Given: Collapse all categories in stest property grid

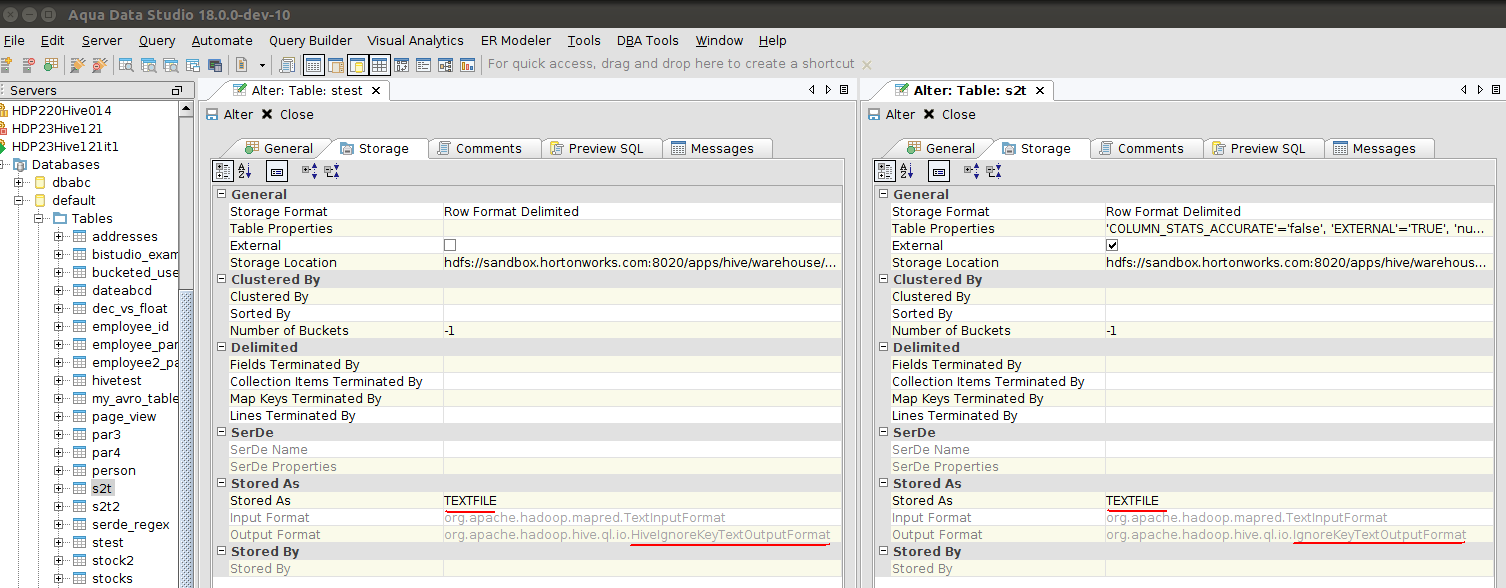Looking at the screenshot, I should click(x=332, y=171).
